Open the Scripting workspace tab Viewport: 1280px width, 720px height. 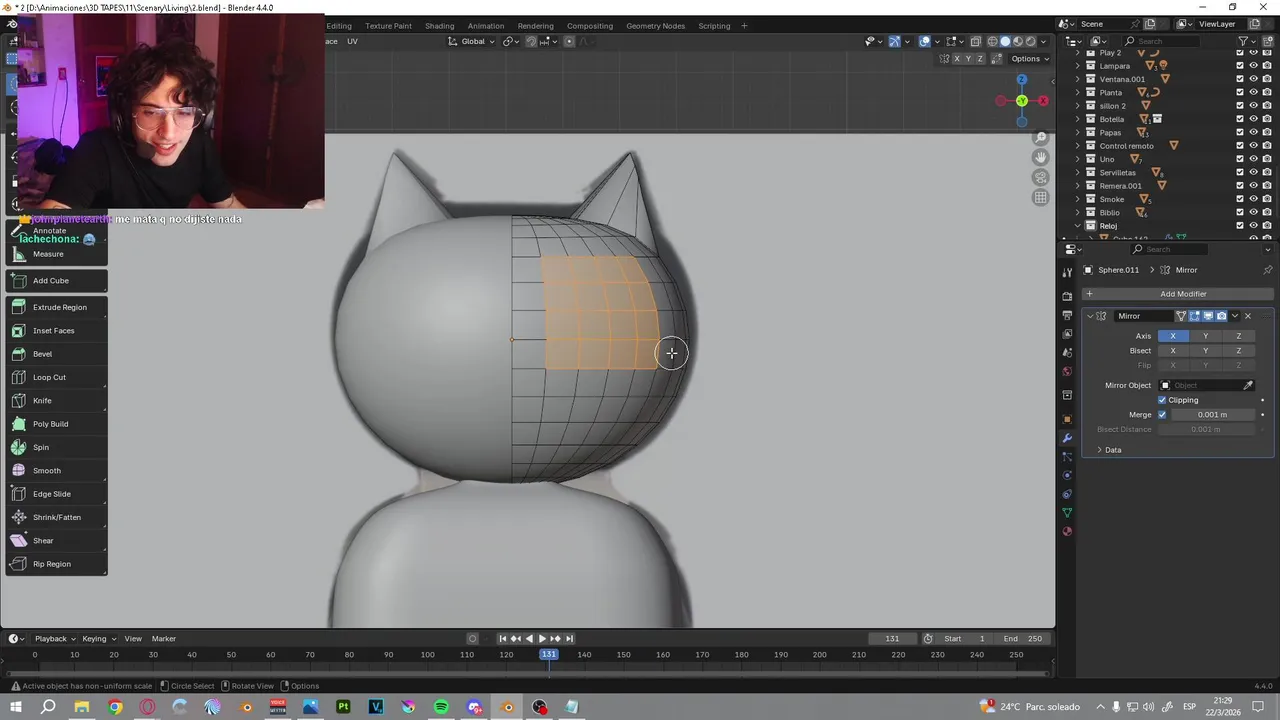(714, 26)
